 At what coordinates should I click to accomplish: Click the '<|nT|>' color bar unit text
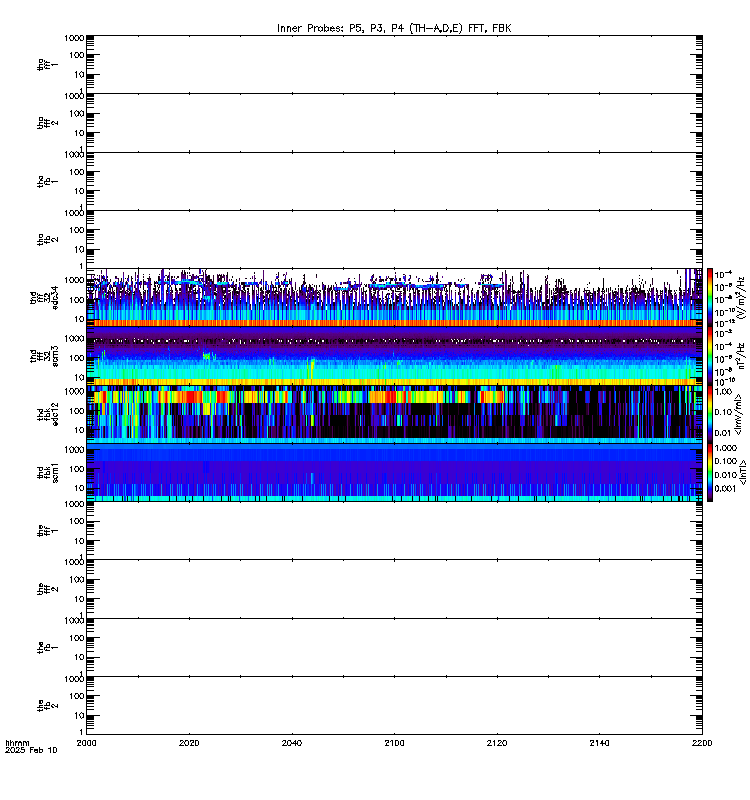pos(743,472)
